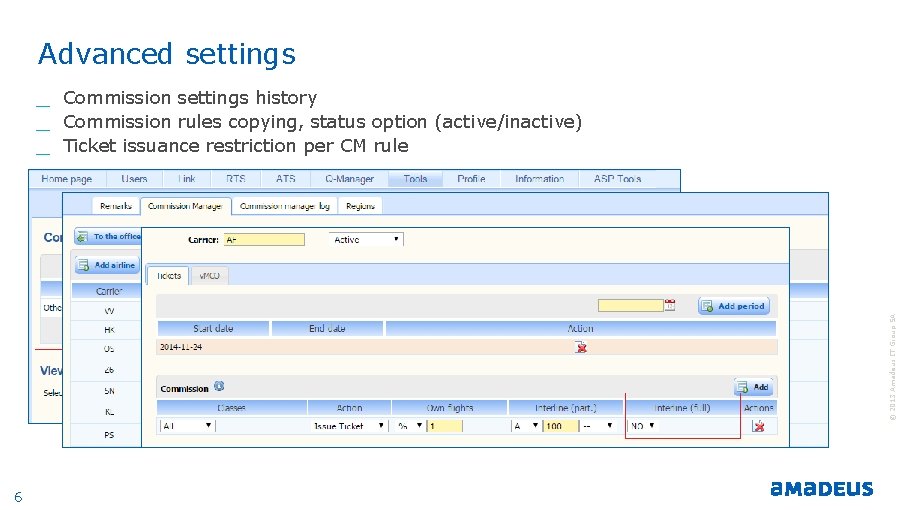907x510 pixels.
Task: Select carrier HR in the list
Action: pyautogui.click(x=109, y=330)
